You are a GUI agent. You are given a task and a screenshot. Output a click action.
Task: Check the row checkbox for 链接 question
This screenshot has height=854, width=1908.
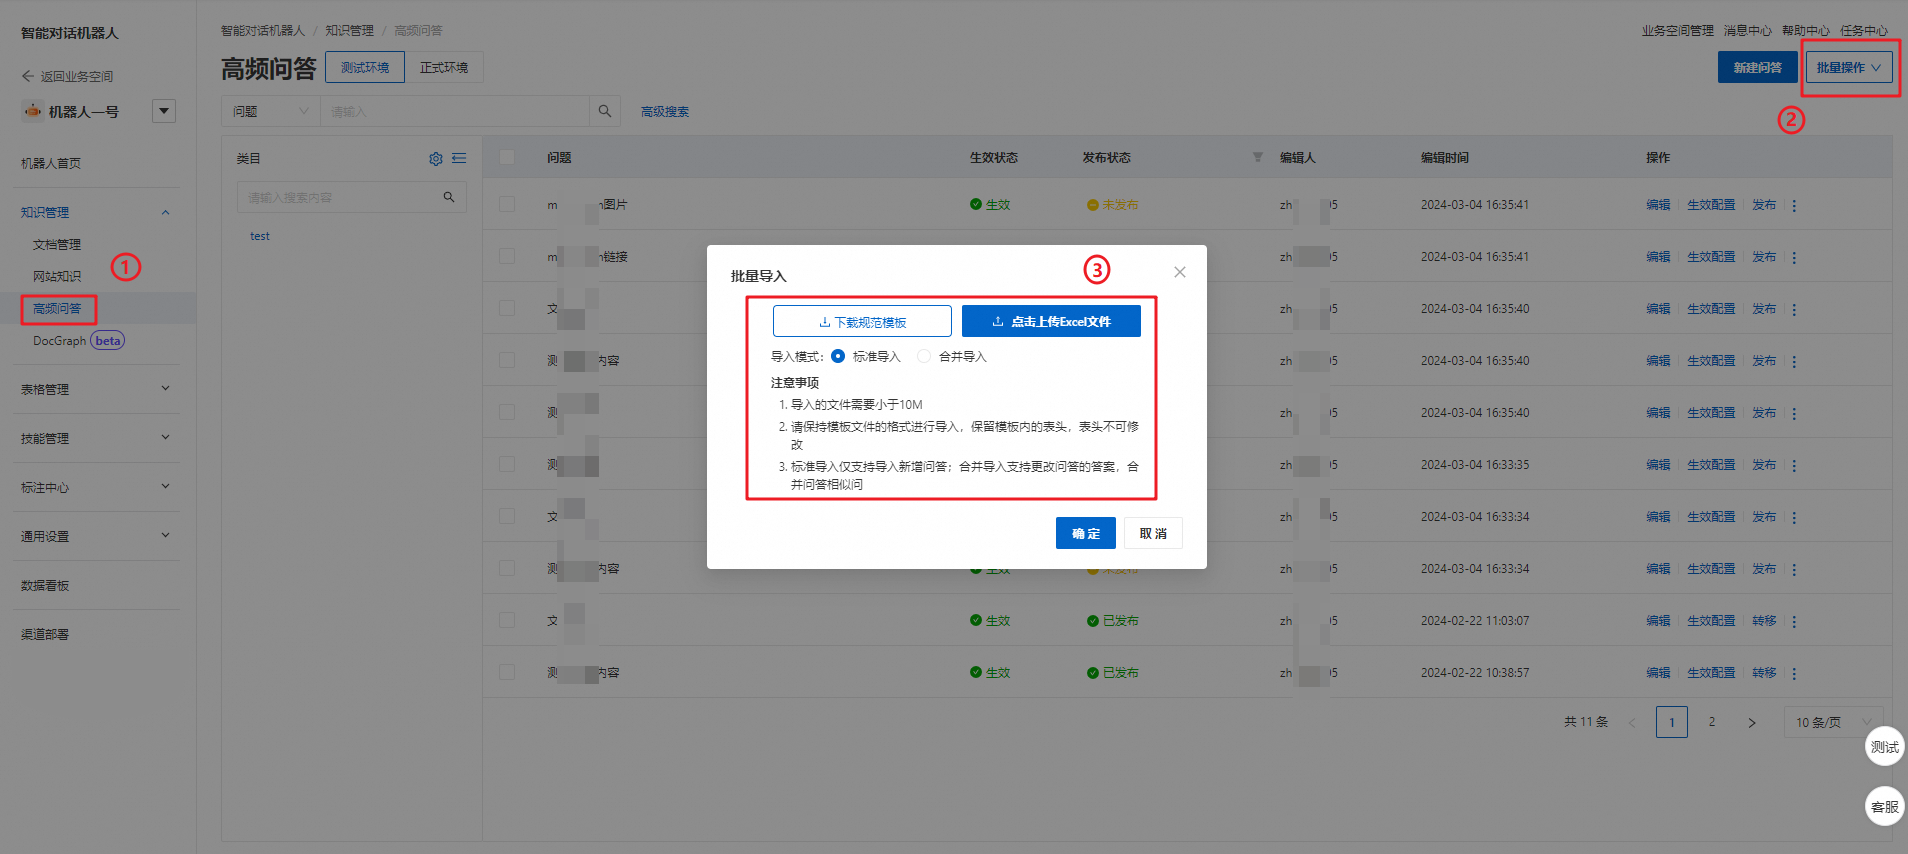(x=507, y=256)
